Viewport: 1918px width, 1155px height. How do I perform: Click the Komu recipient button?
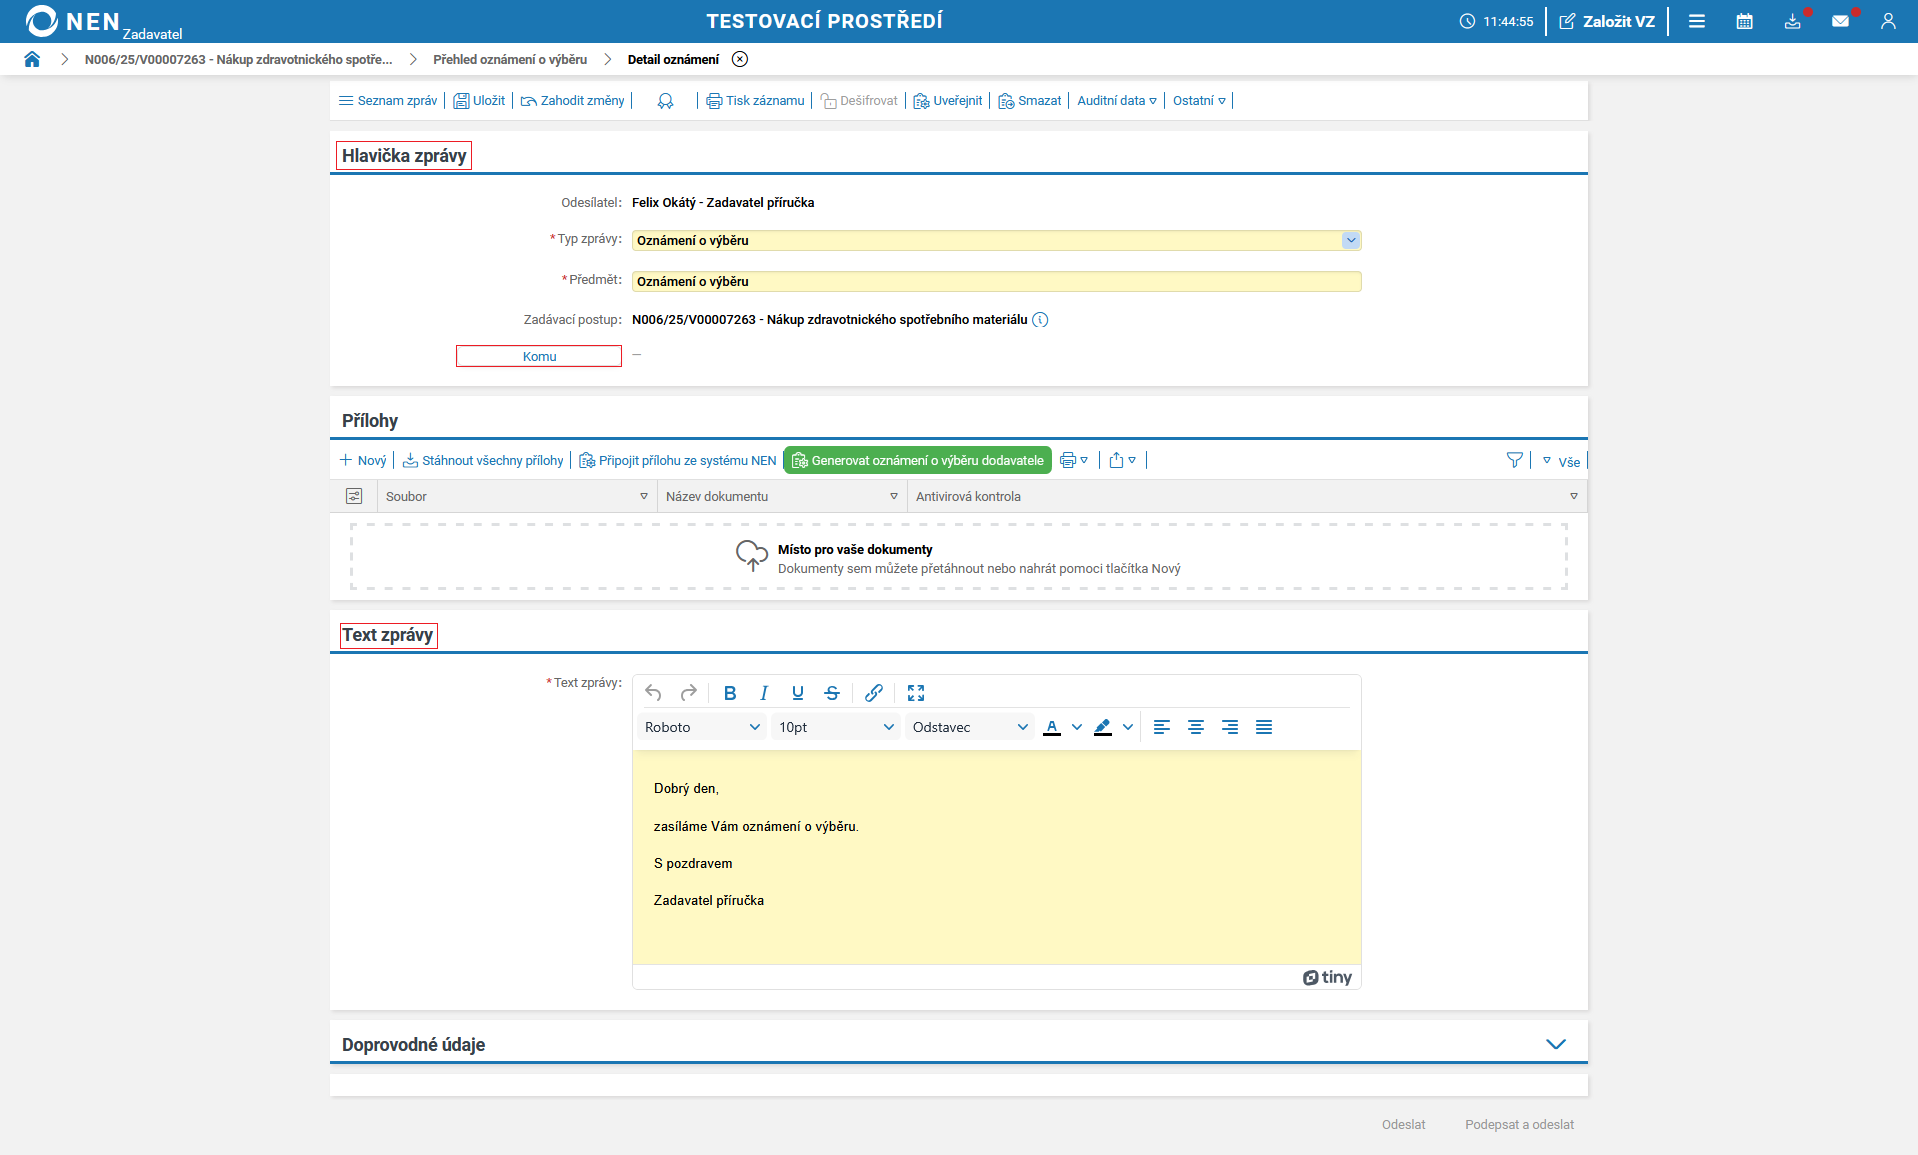pos(539,357)
